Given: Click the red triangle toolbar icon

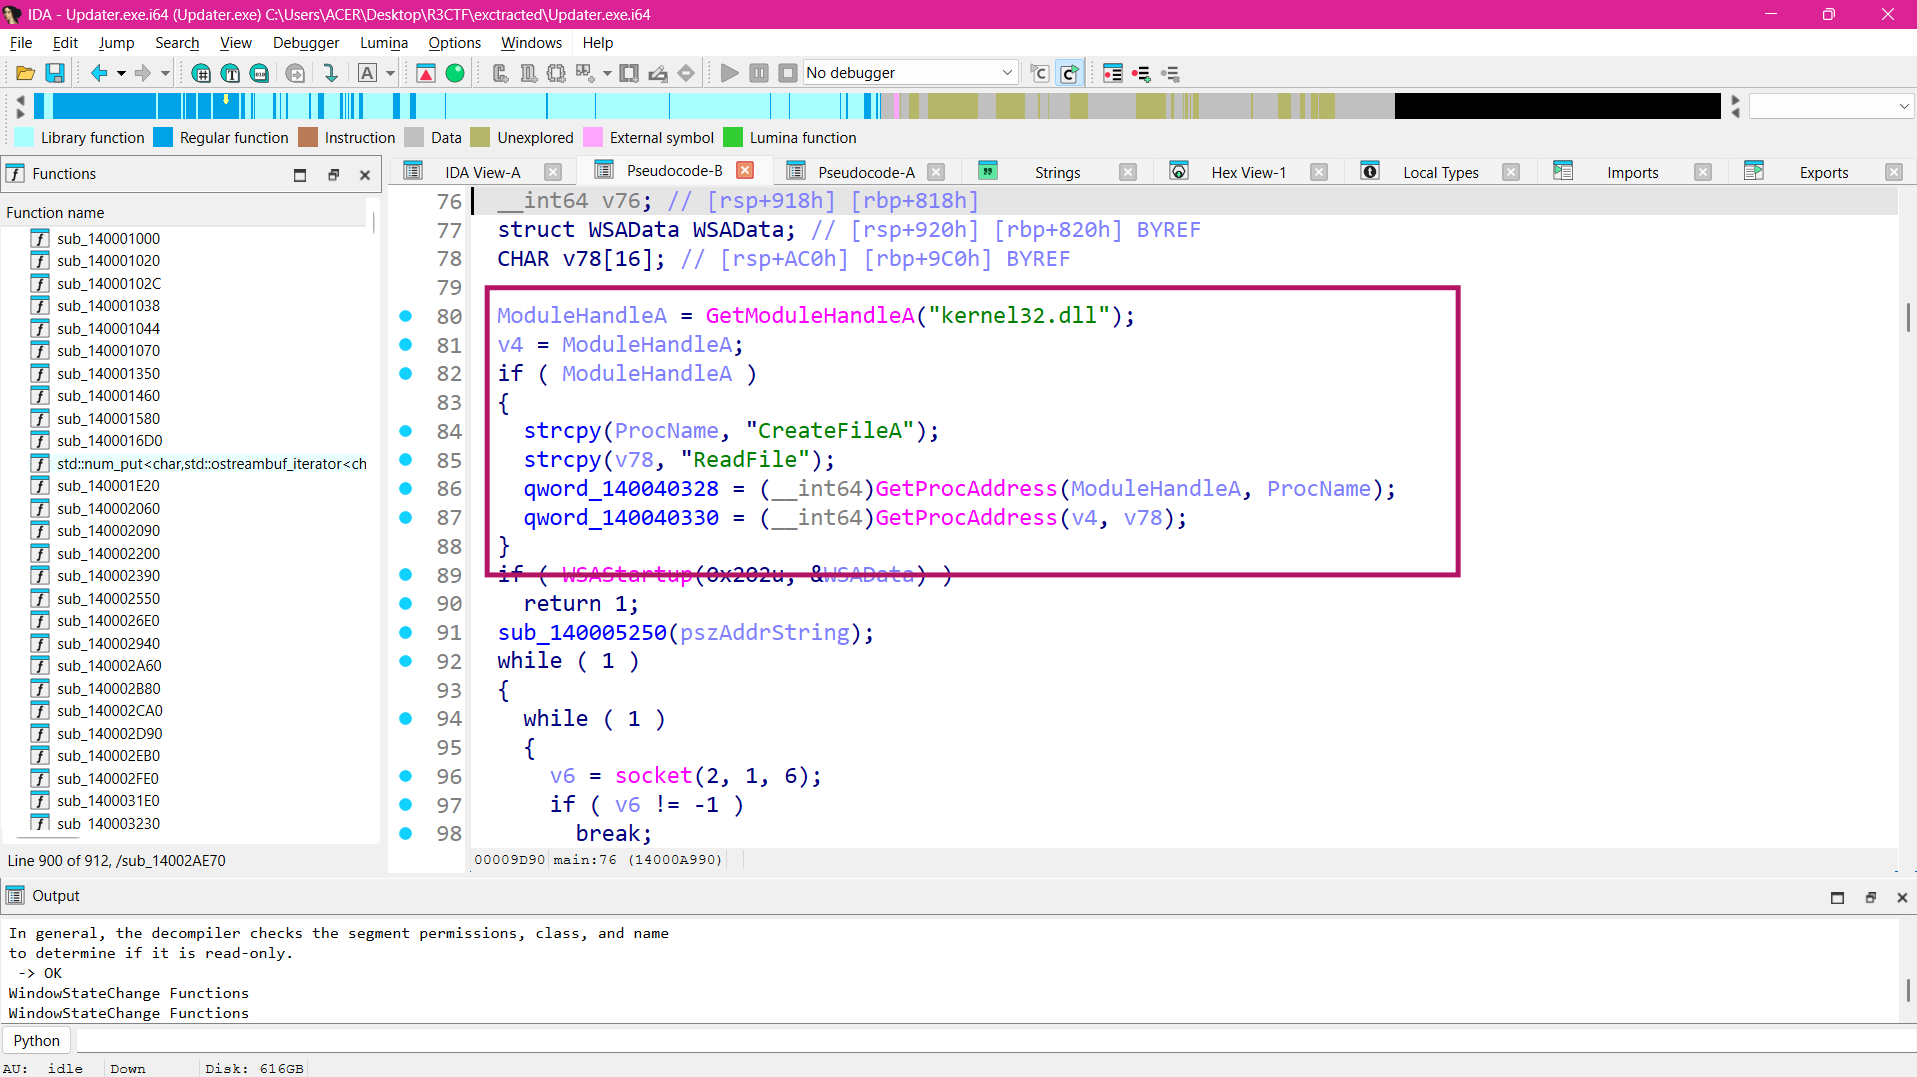Looking at the screenshot, I should (425, 73).
